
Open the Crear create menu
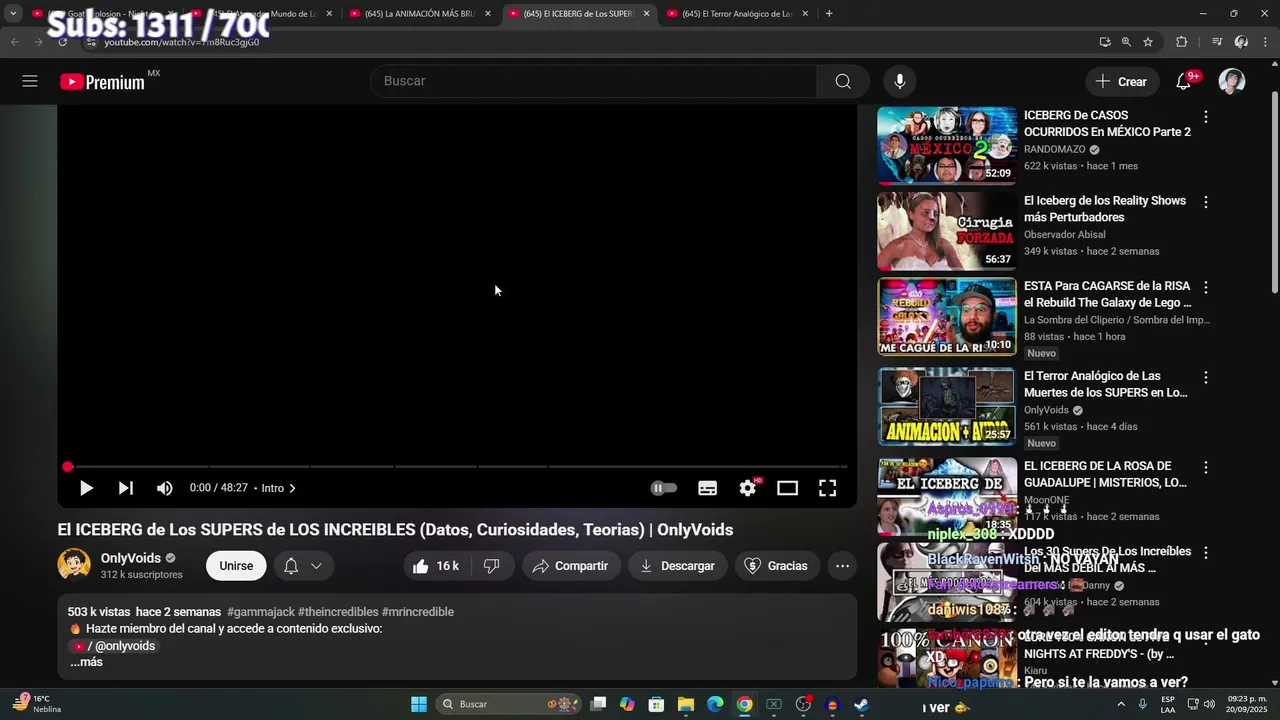click(1121, 82)
